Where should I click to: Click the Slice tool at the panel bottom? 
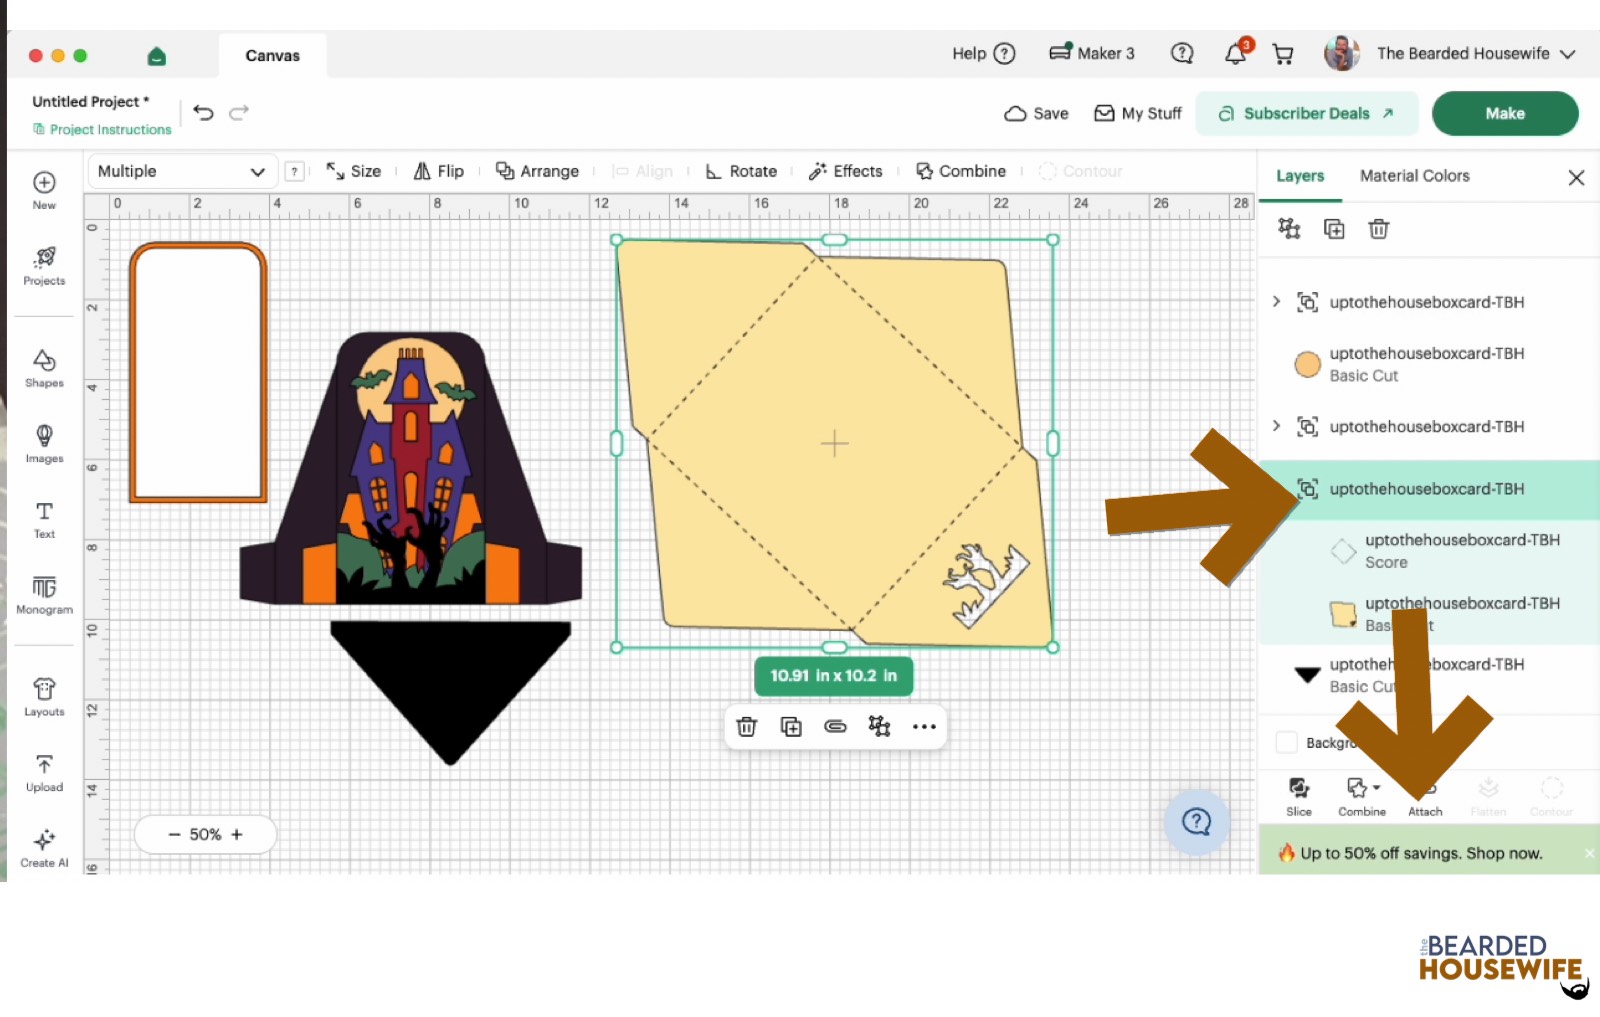click(x=1299, y=797)
